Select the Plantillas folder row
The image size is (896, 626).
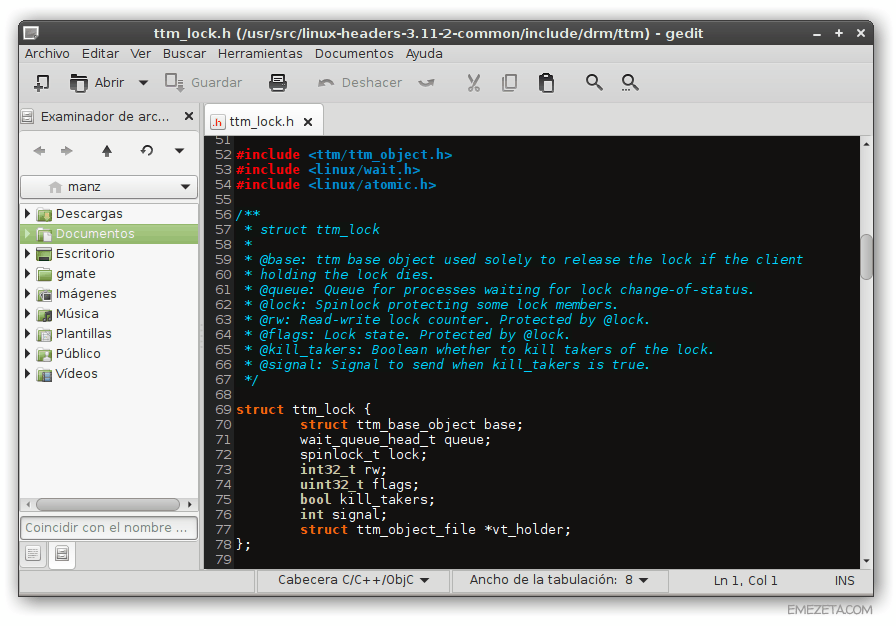click(x=109, y=334)
